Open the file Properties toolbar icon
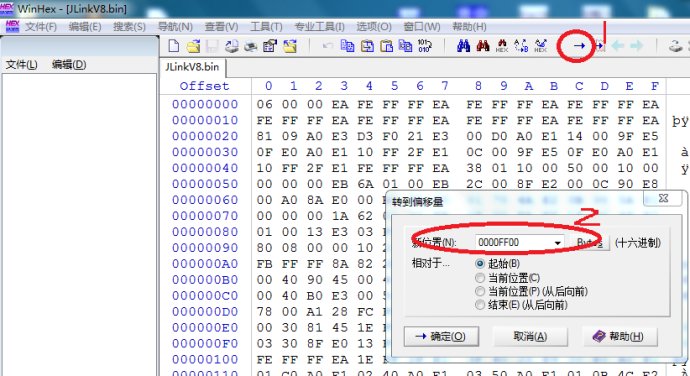690x376 pixels. [270, 46]
